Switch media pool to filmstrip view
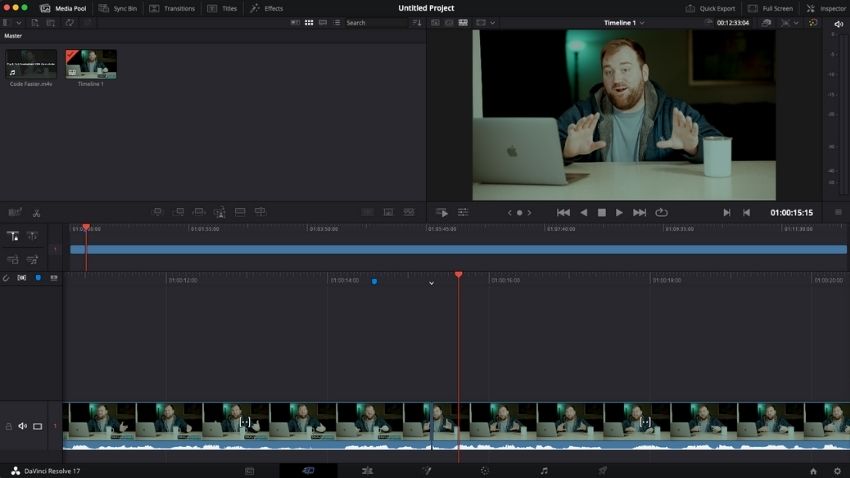Image resolution: width=850 pixels, height=478 pixels. coord(295,23)
